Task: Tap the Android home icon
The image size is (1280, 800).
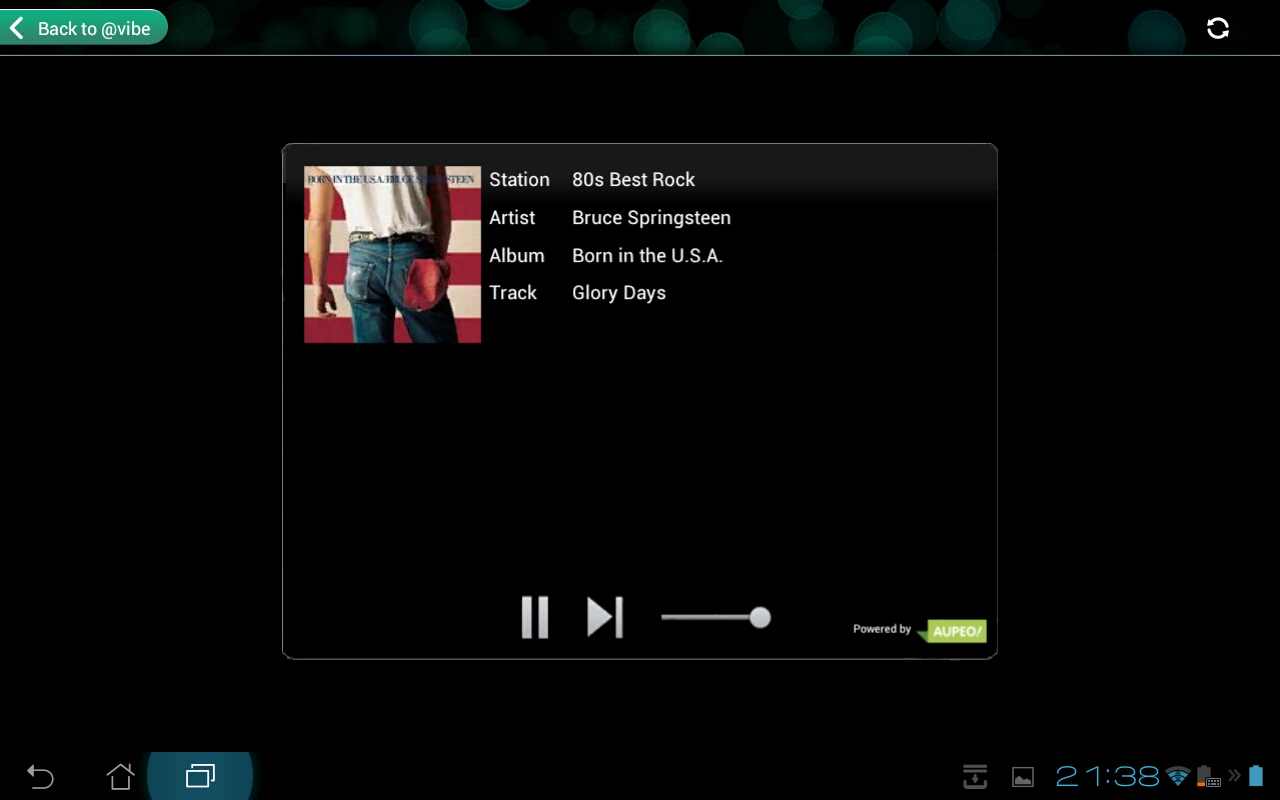Action: [x=120, y=776]
